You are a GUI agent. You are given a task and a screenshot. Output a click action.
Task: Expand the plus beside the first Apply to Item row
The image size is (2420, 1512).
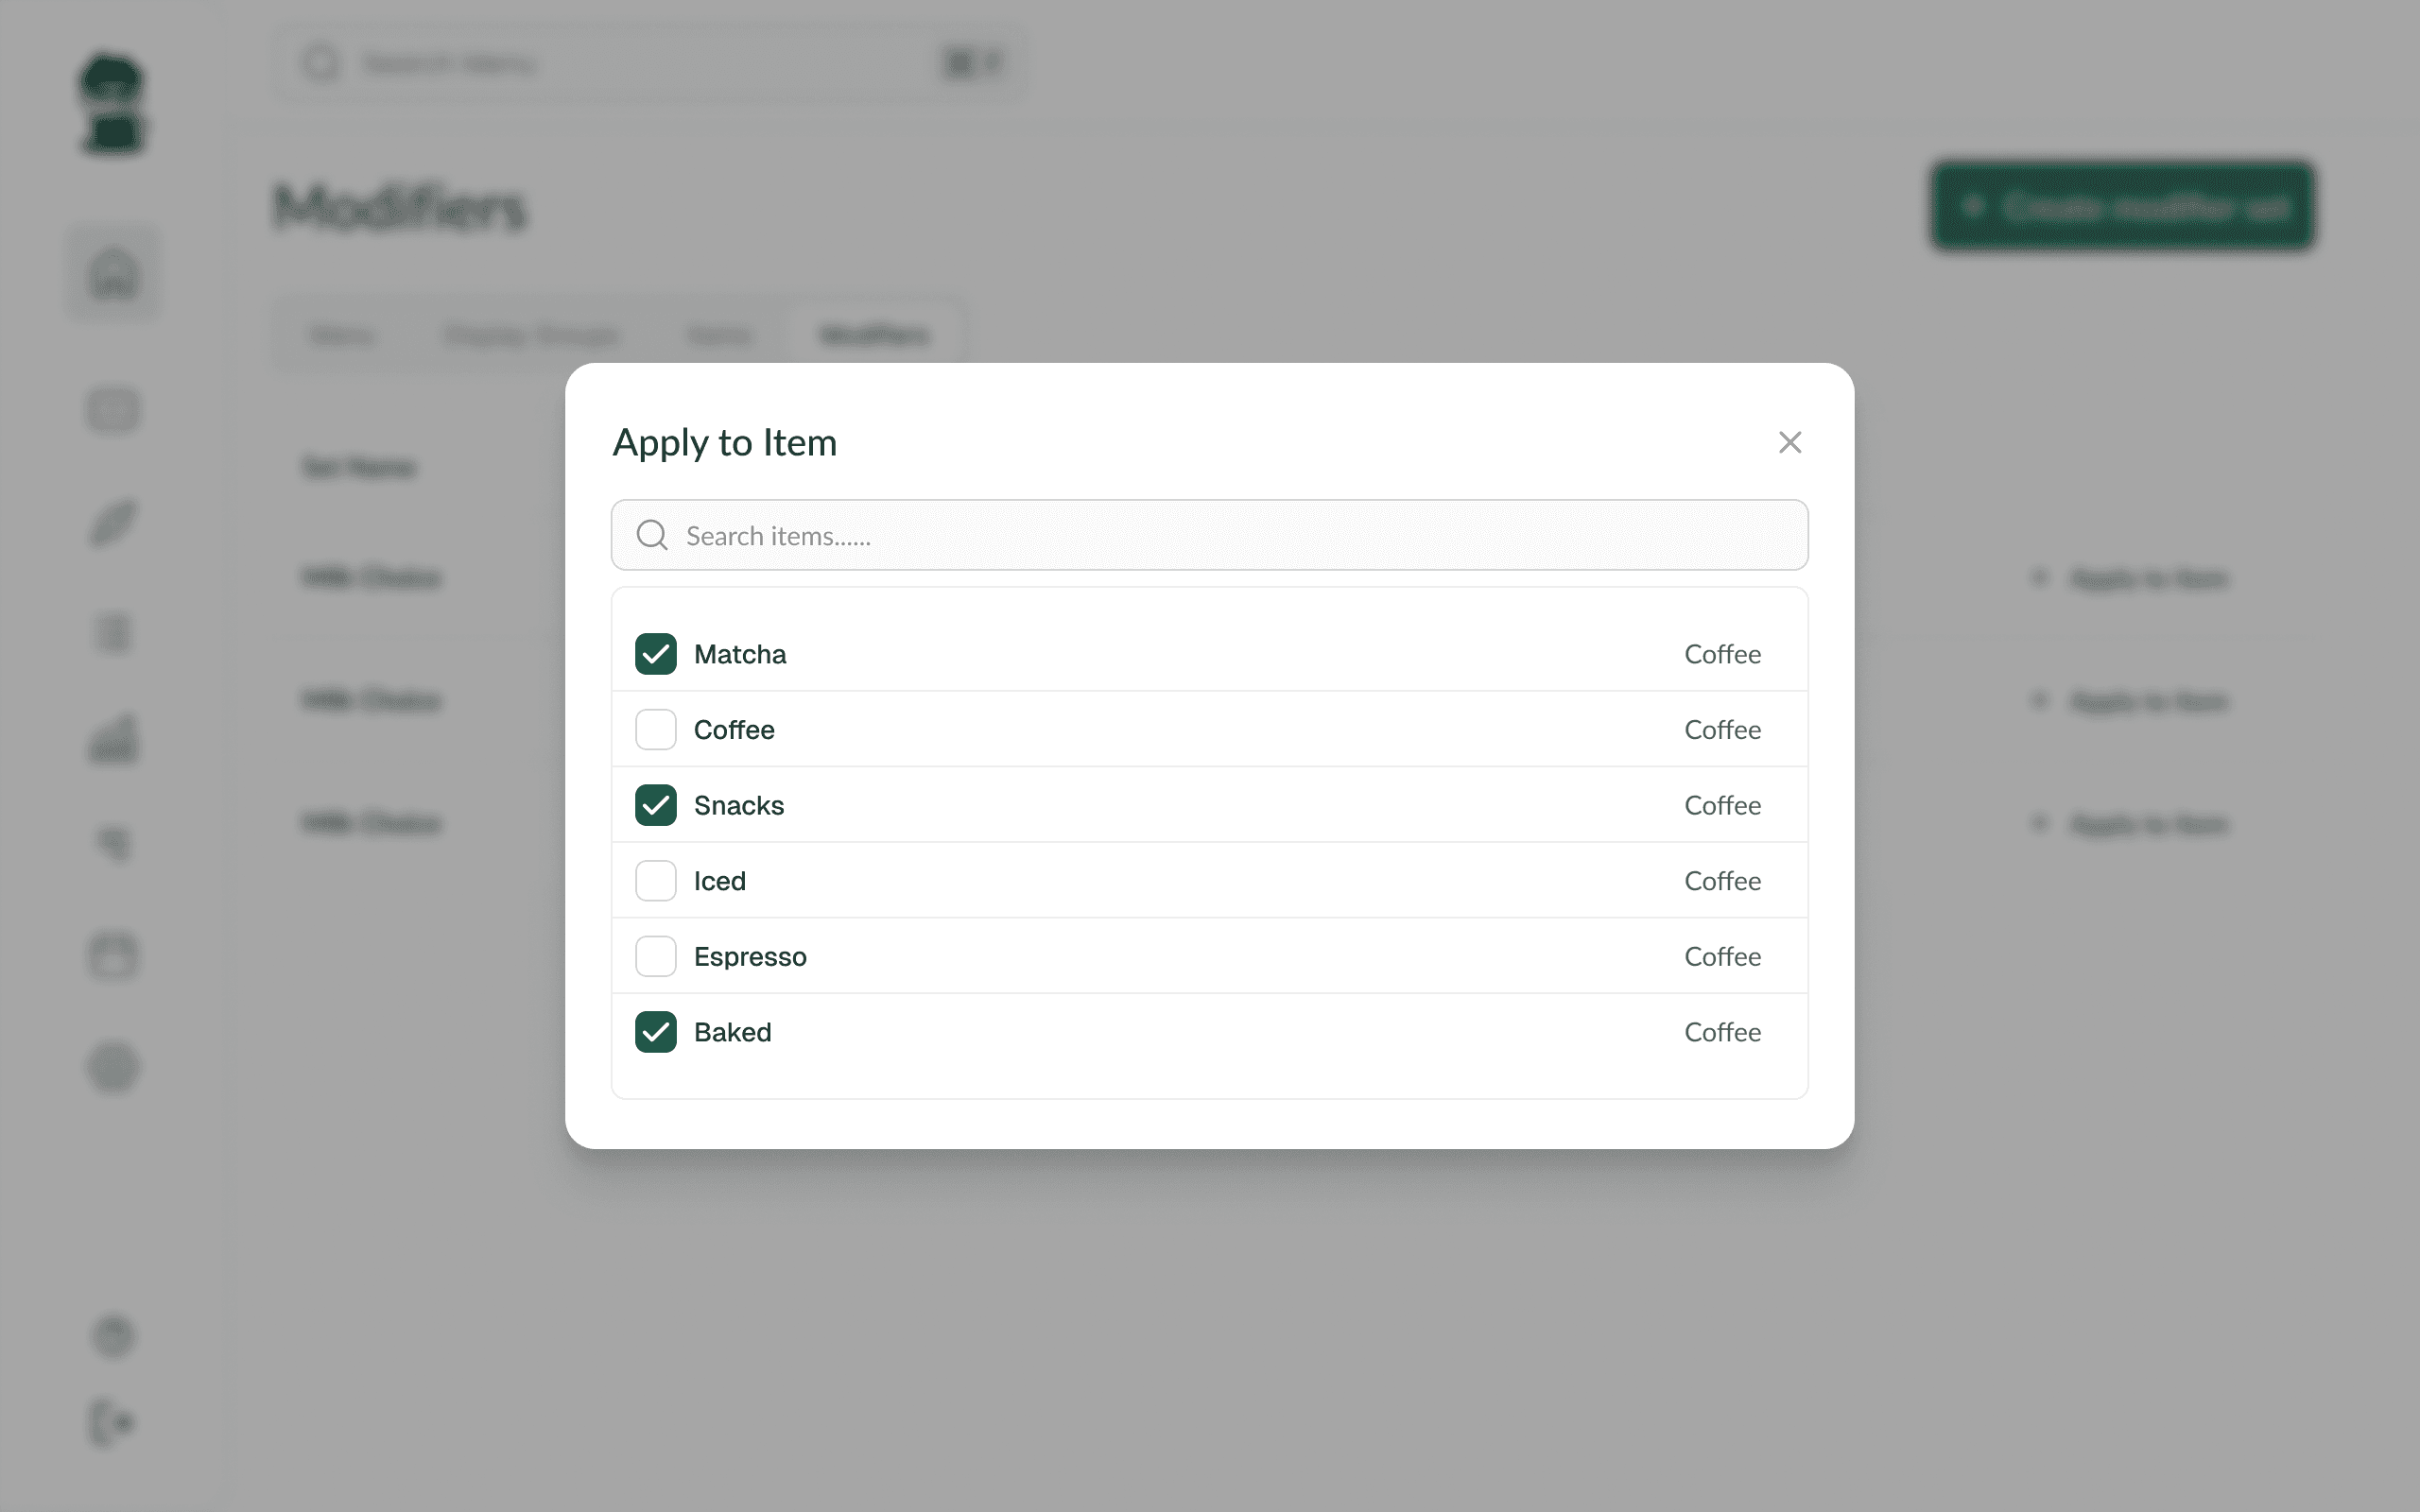(2039, 578)
